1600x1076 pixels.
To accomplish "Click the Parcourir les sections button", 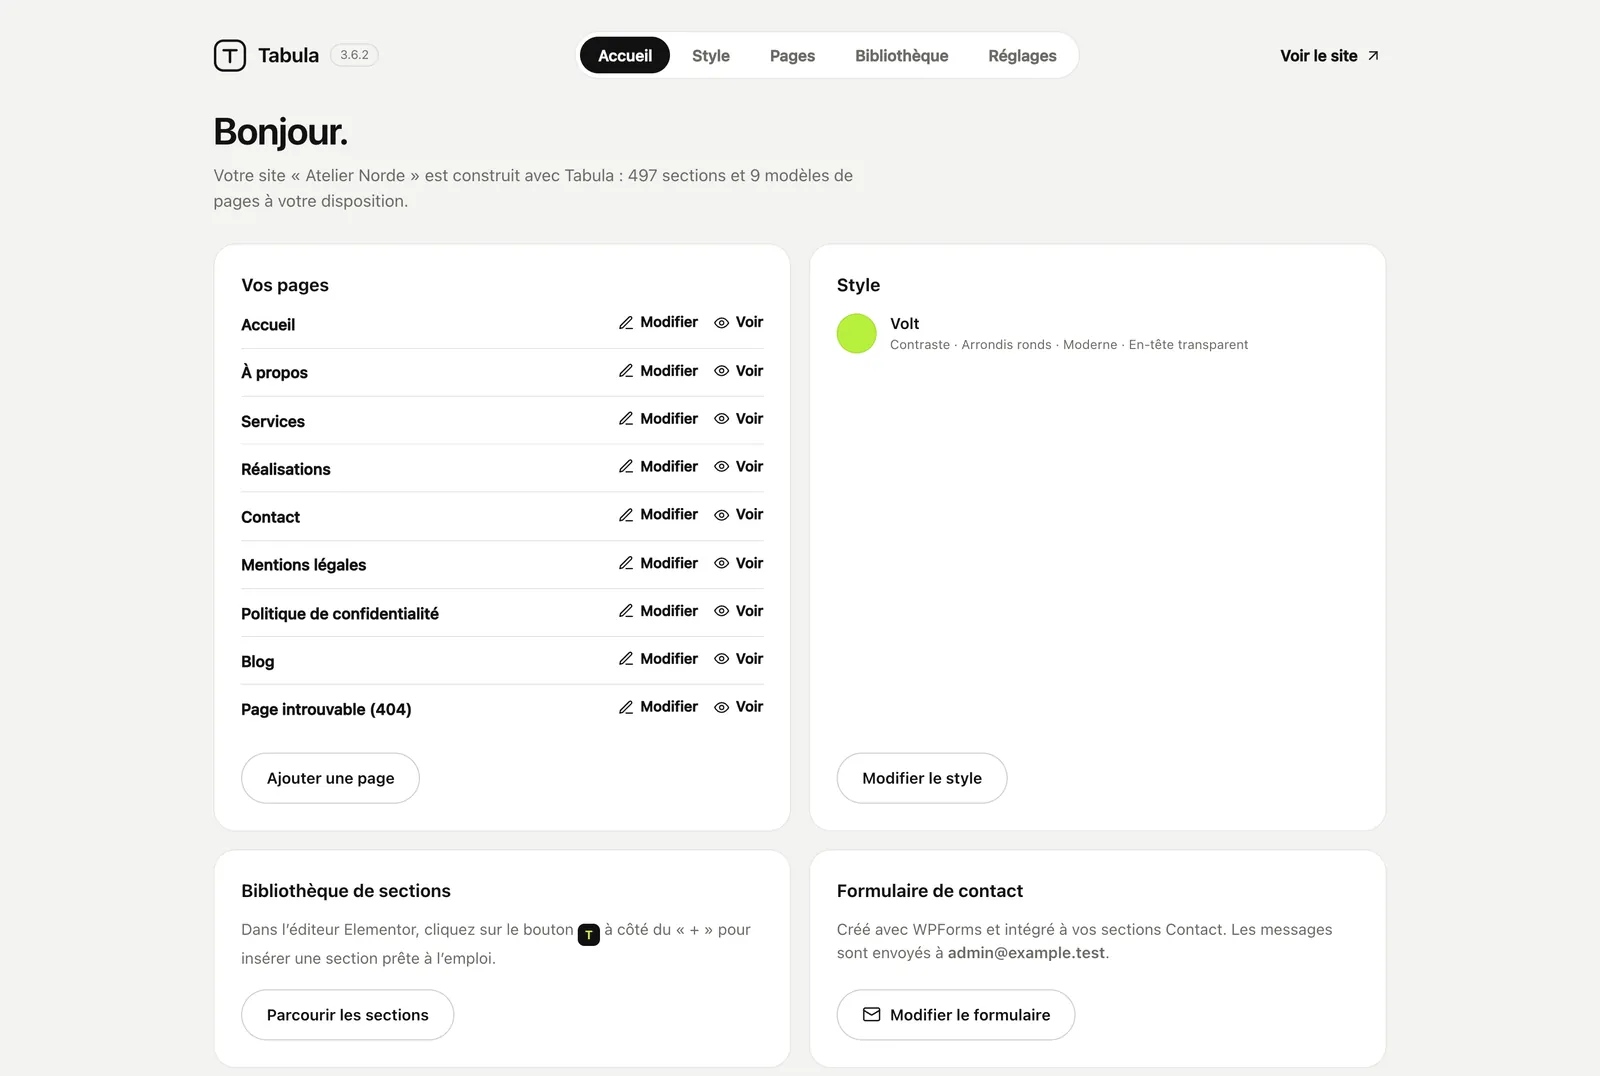I will coord(347,1015).
